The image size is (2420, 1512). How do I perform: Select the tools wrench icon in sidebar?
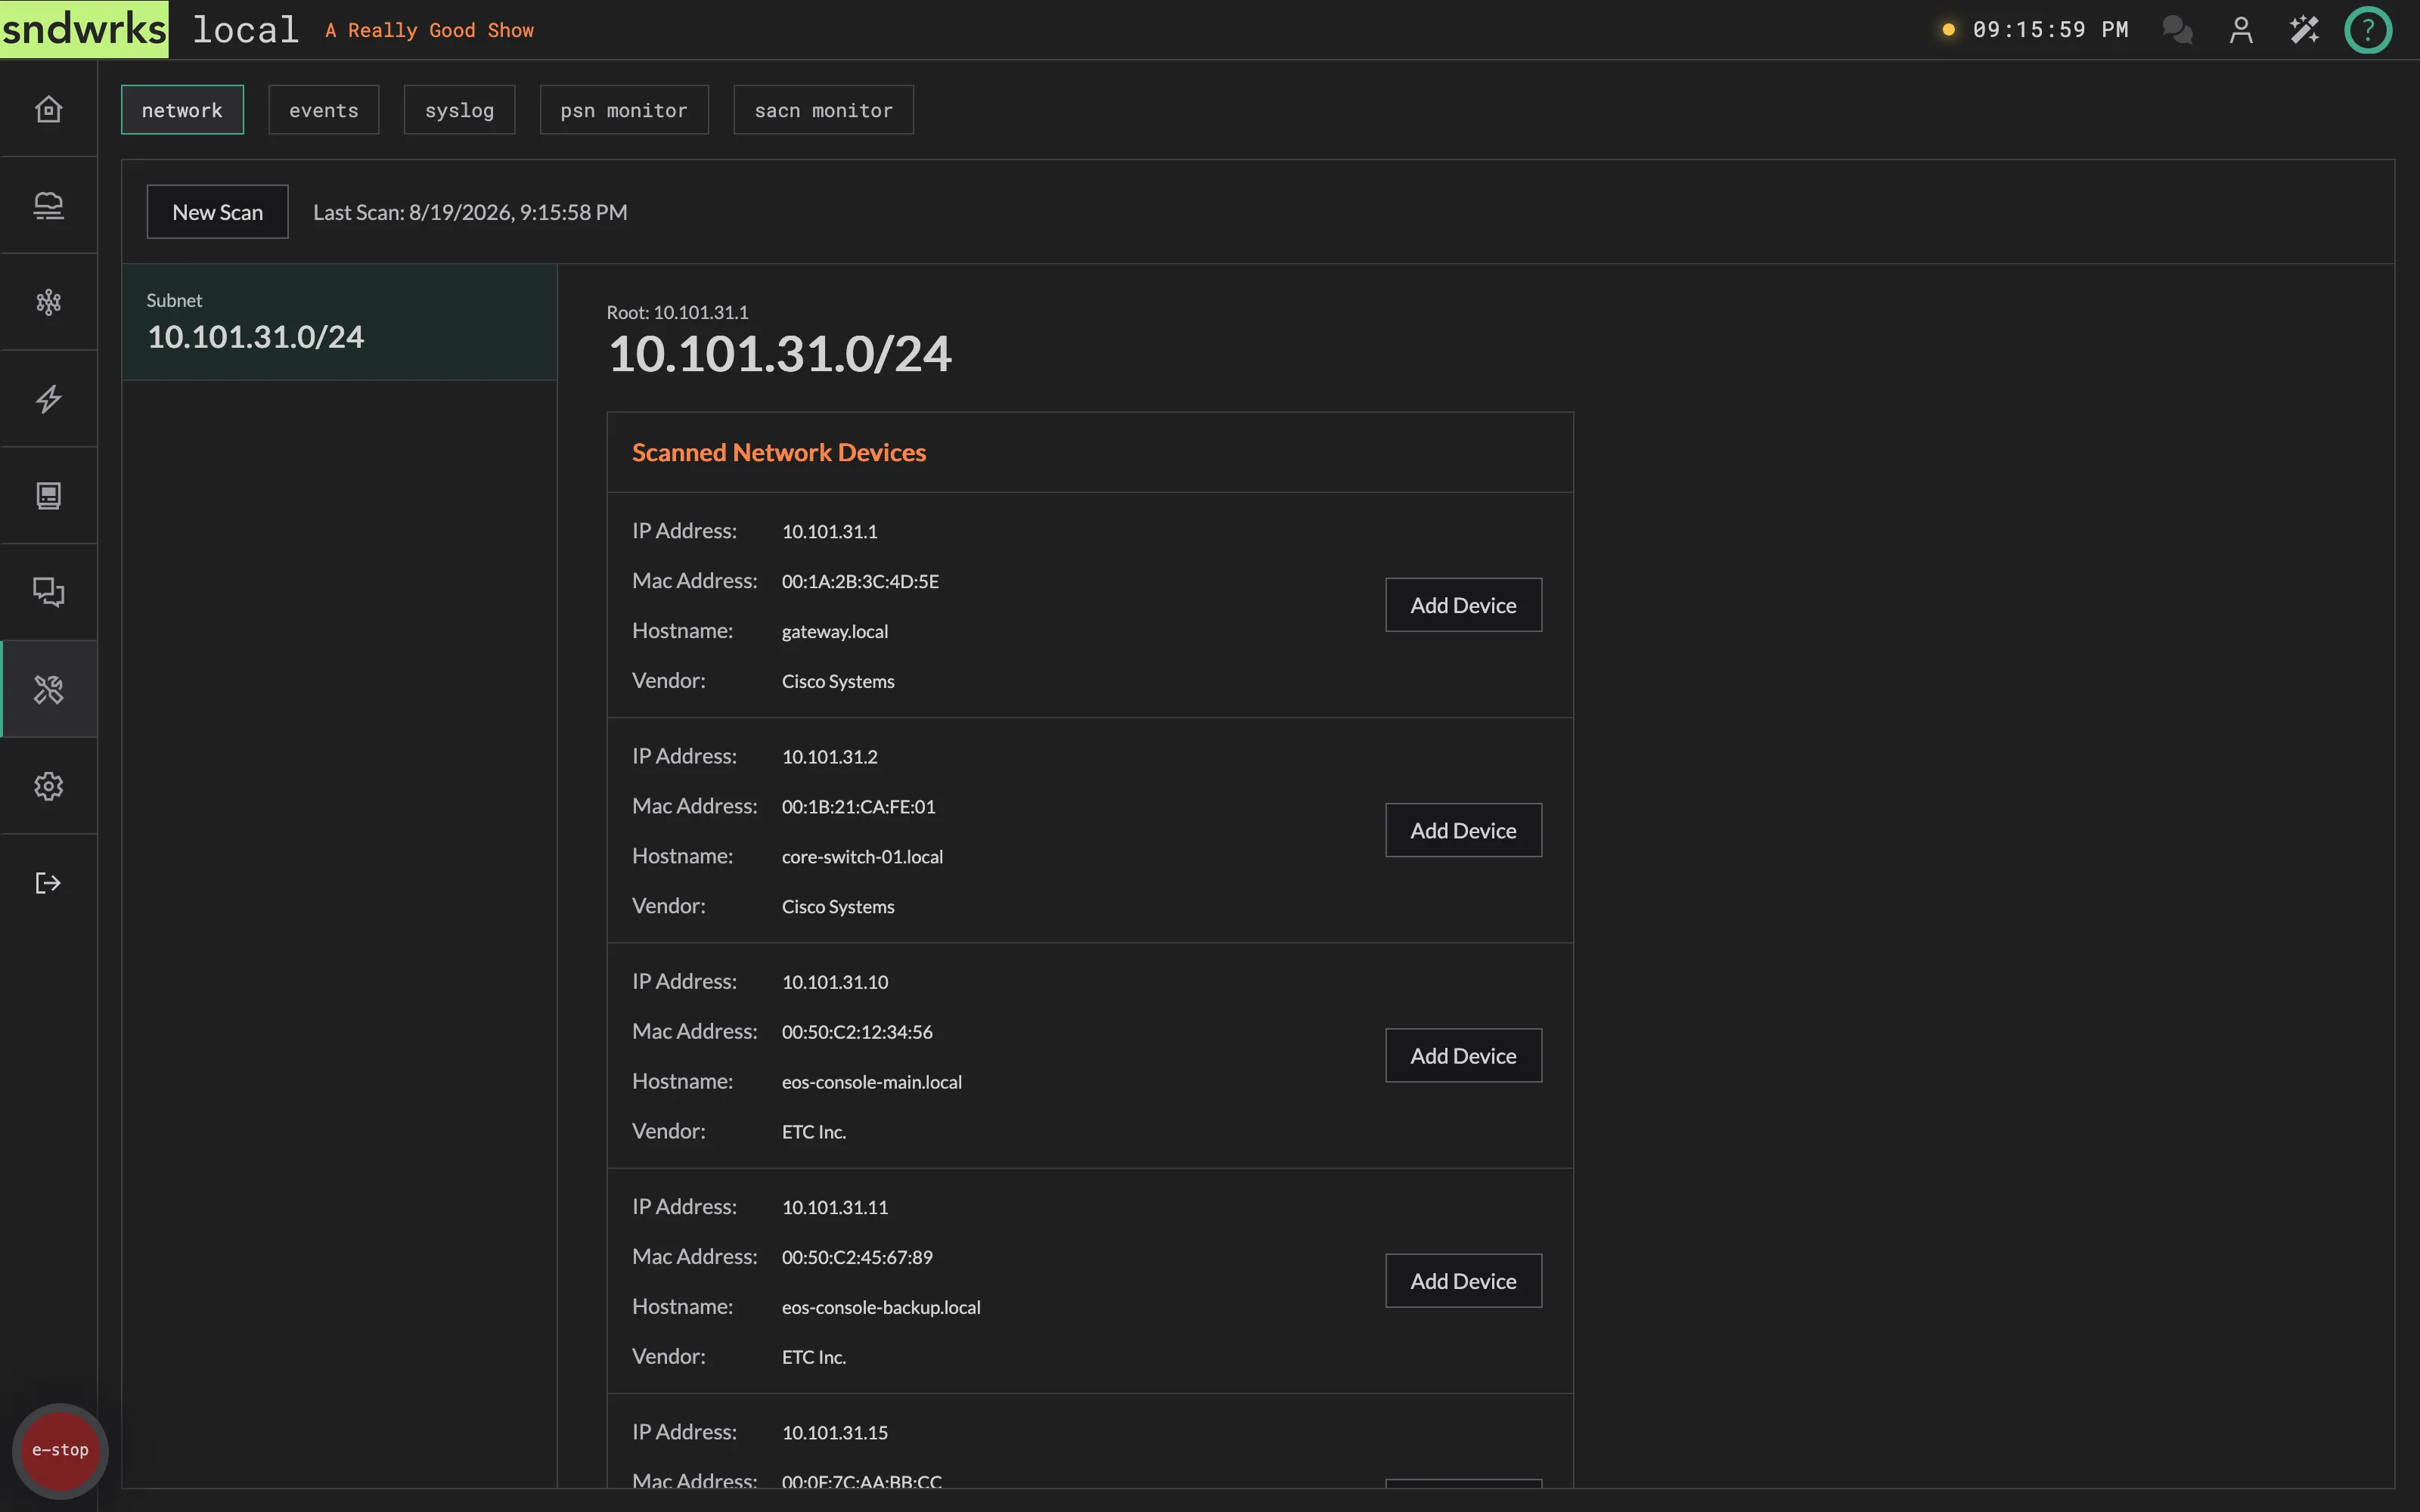[48, 689]
